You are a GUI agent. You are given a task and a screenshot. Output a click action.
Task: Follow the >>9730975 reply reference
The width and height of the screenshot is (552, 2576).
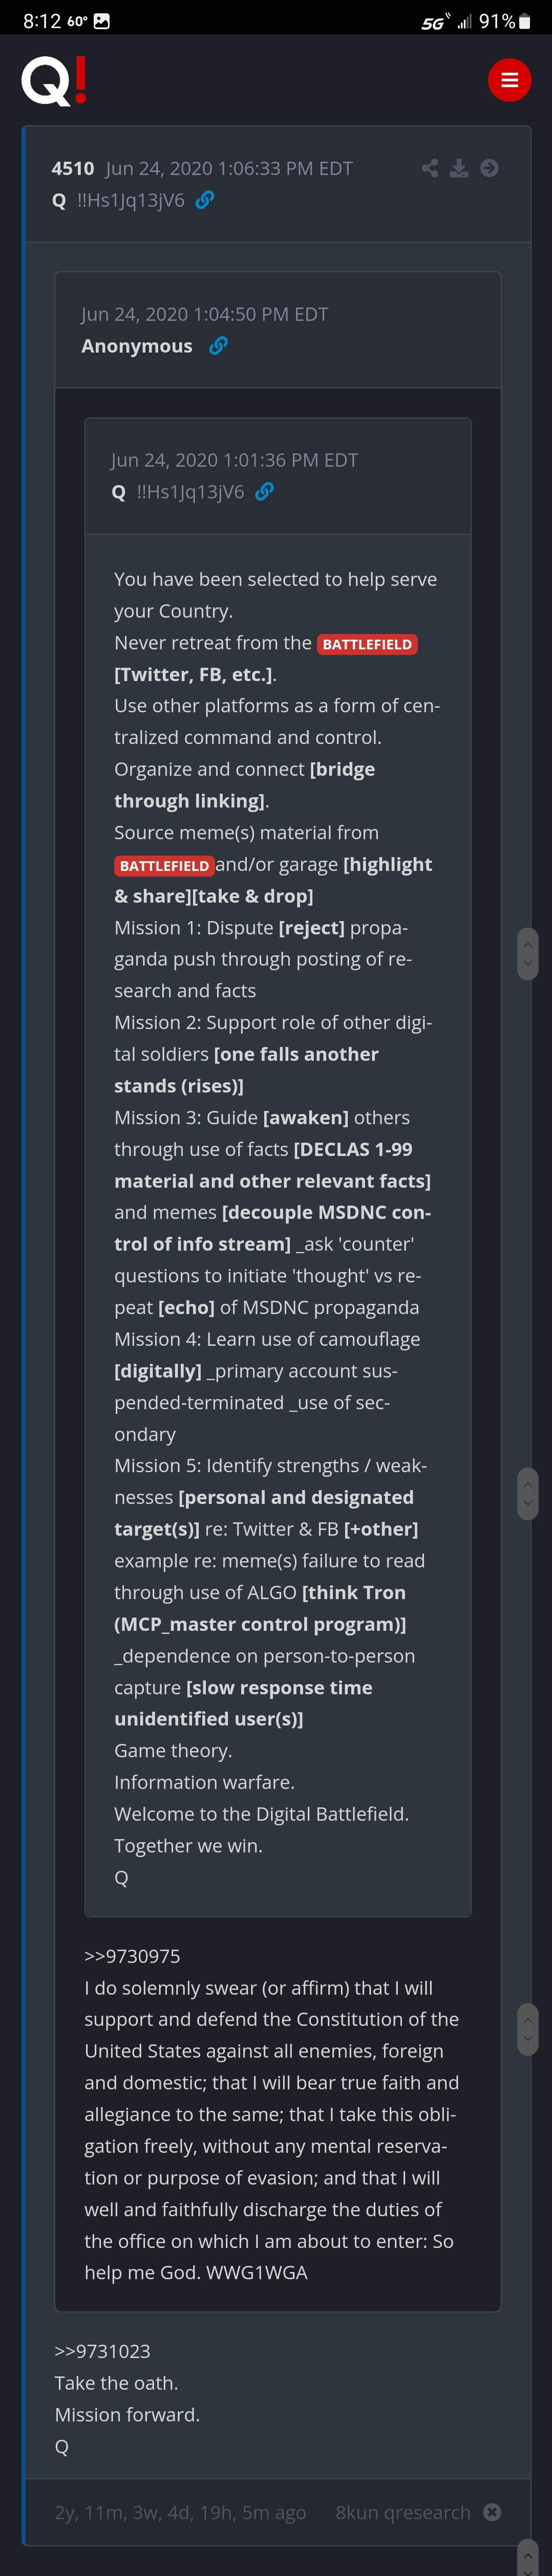click(x=132, y=1956)
